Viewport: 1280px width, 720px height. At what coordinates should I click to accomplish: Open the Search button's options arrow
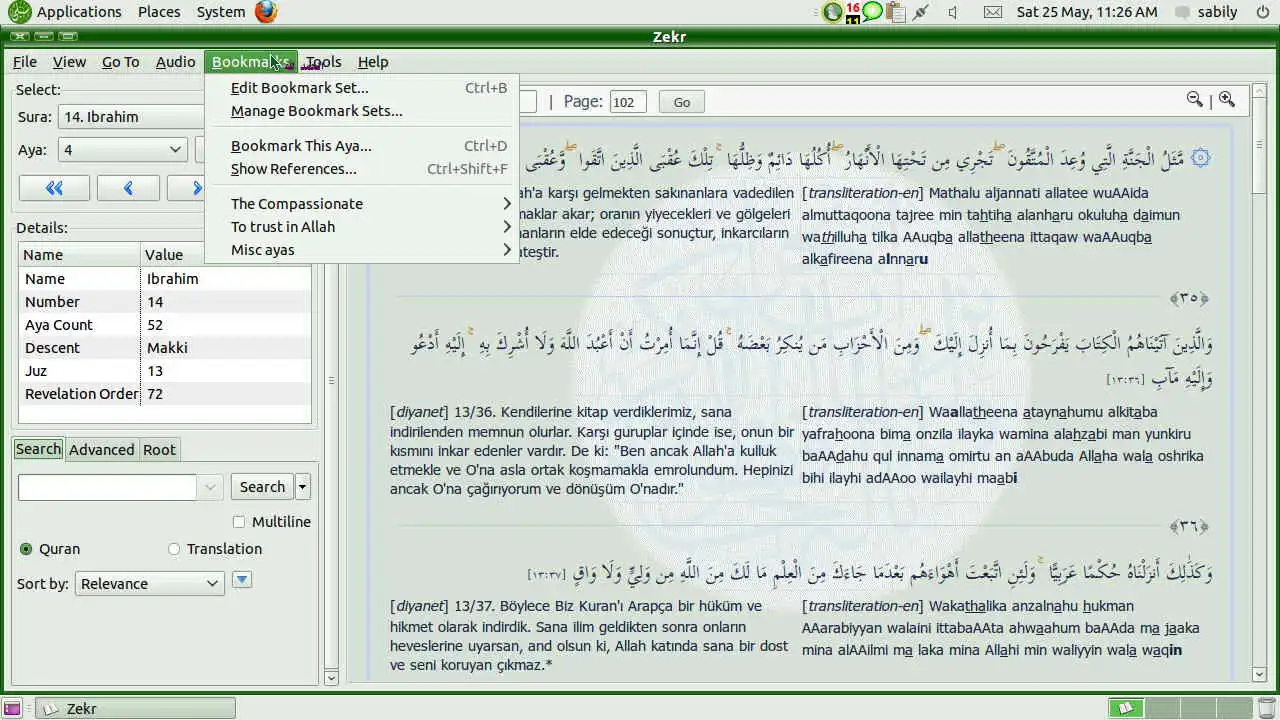point(303,487)
